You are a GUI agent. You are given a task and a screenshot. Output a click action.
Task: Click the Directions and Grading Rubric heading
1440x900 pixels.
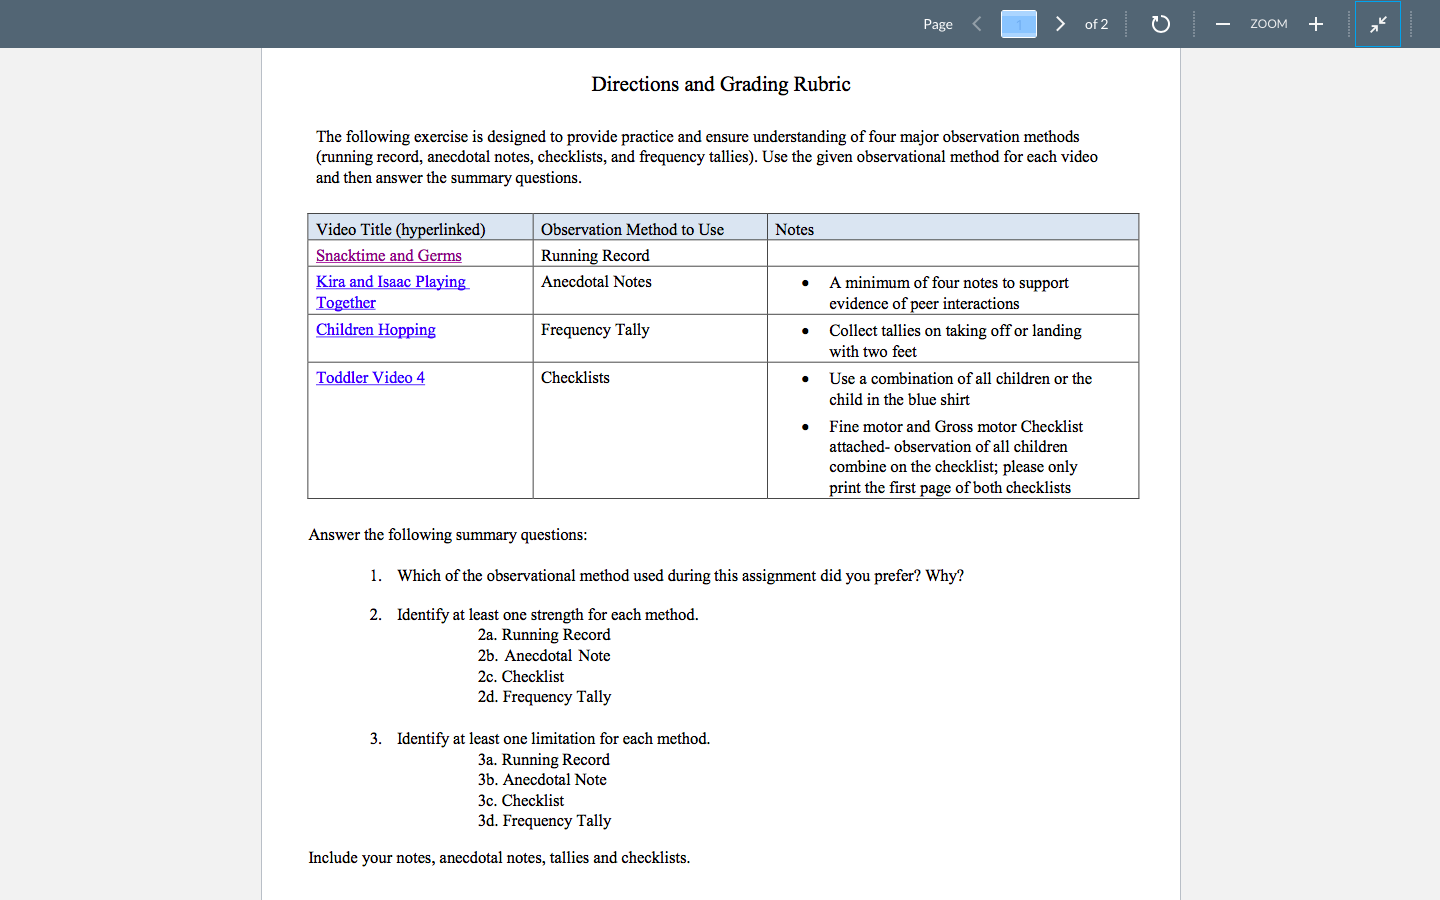coord(721,84)
